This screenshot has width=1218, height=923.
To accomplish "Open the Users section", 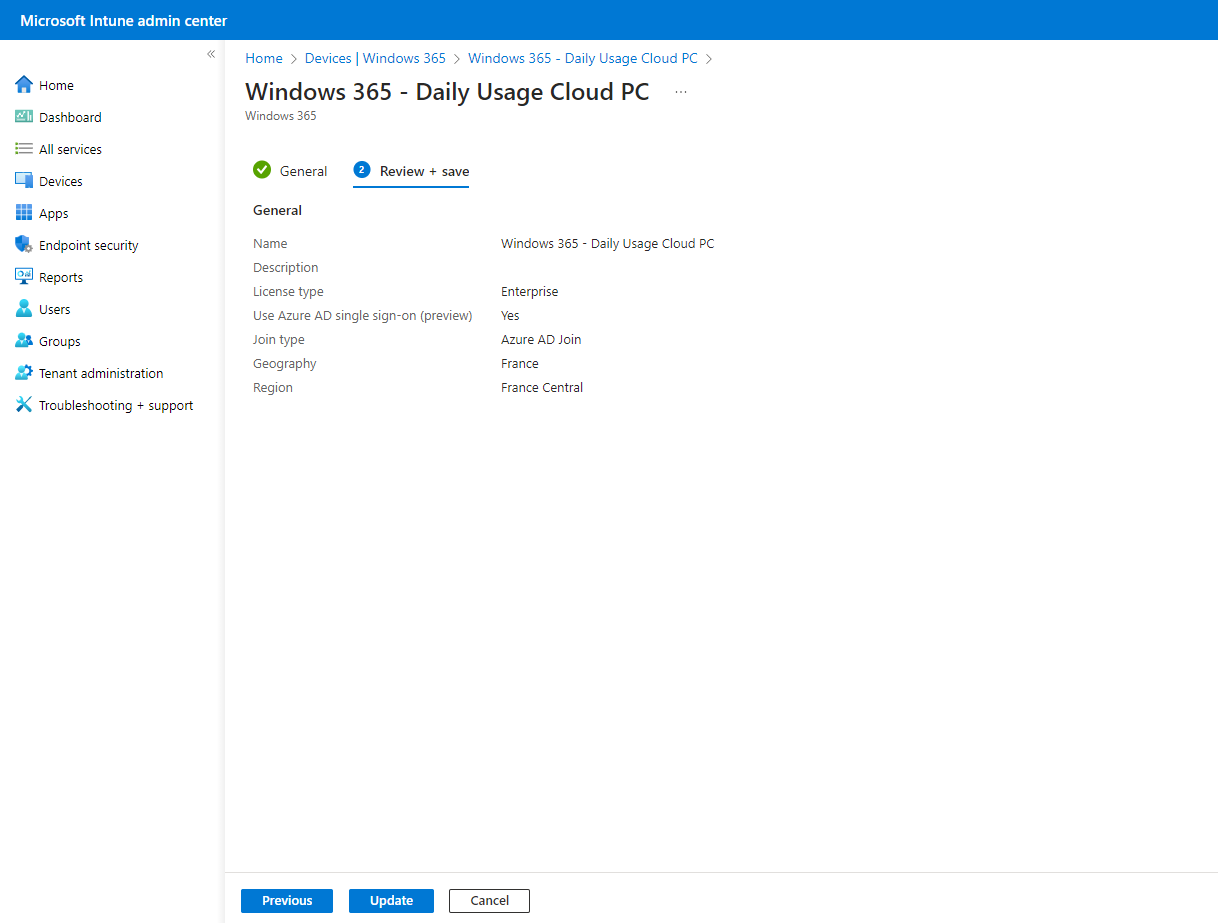I will 55,309.
